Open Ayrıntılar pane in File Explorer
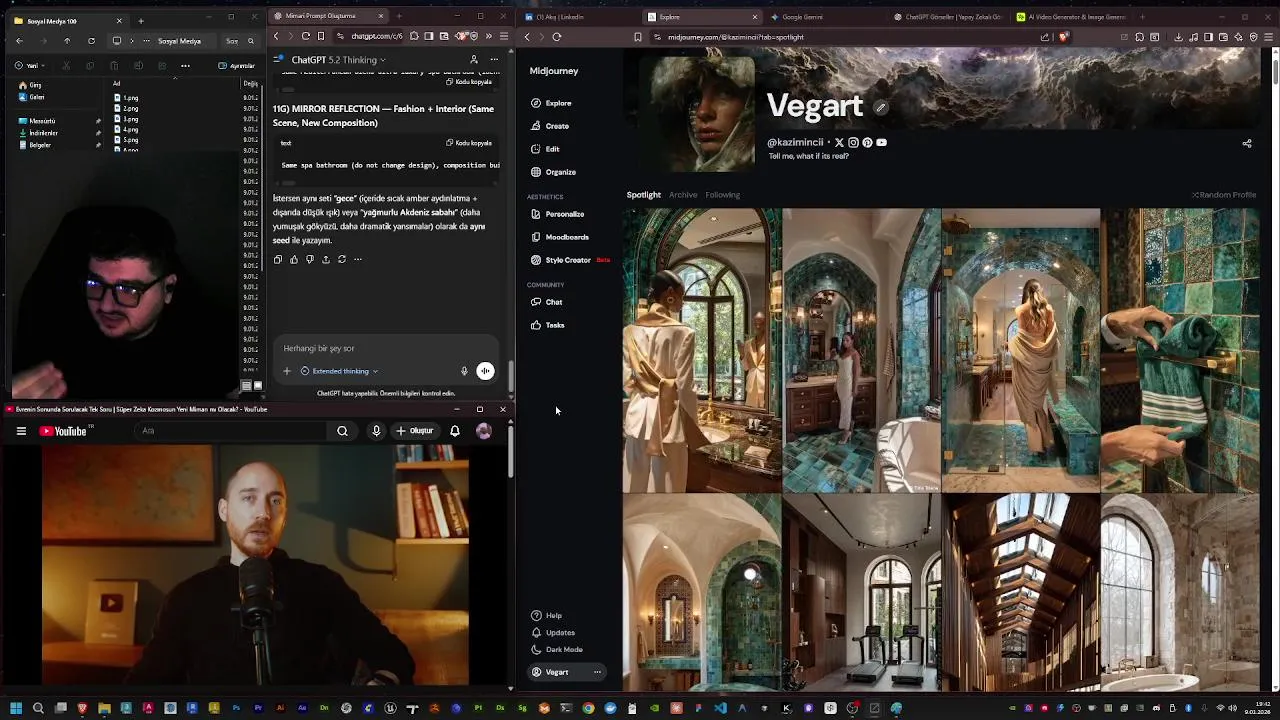Image resolution: width=1280 pixels, height=720 pixels. click(239, 66)
